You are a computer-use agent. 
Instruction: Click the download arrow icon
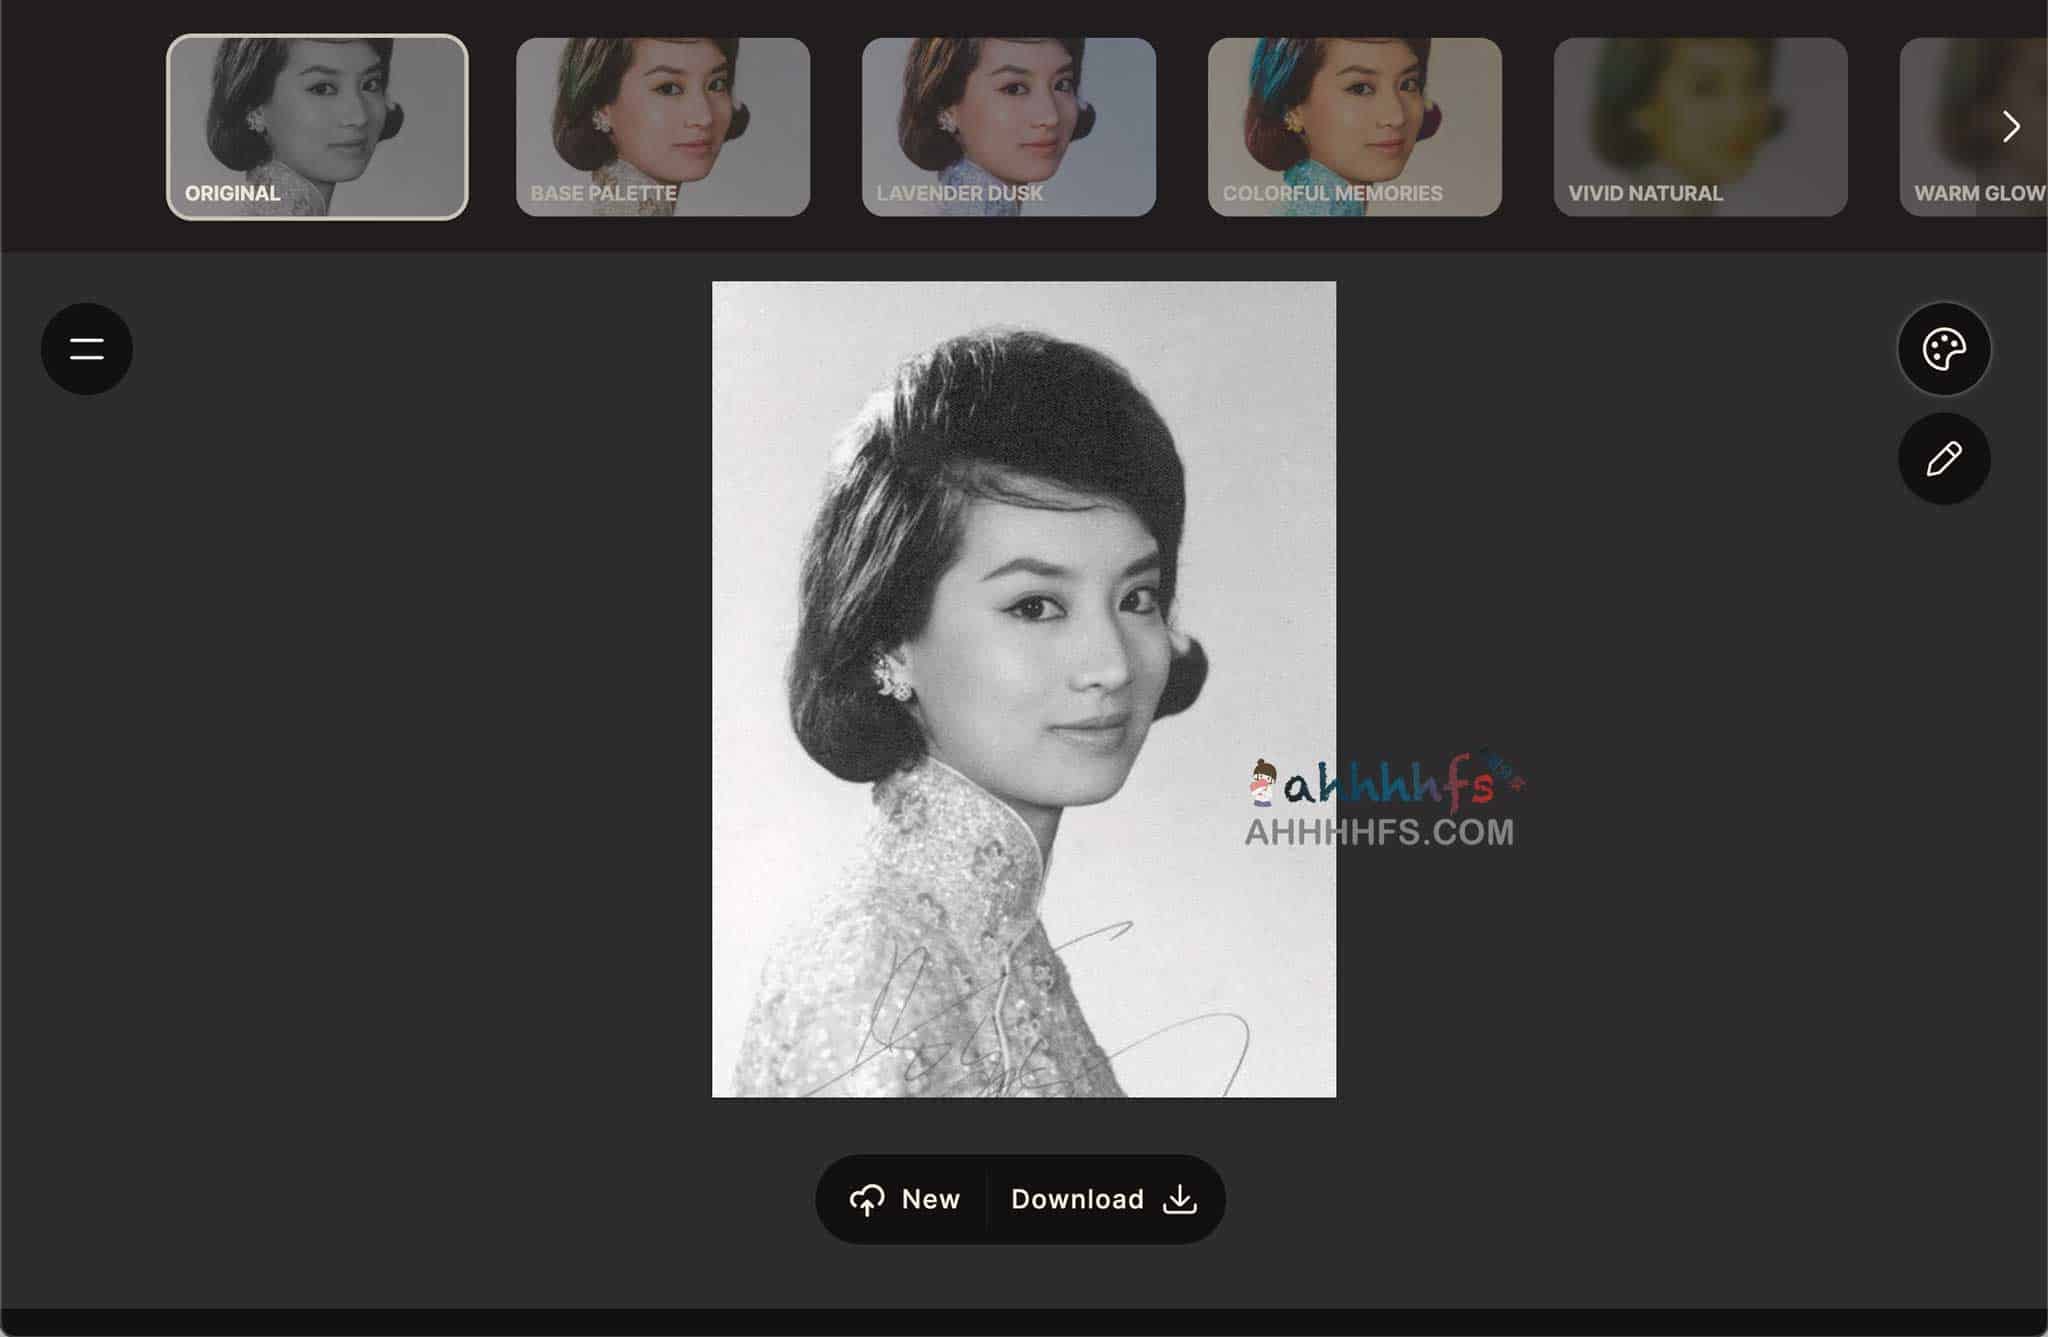1180,1199
